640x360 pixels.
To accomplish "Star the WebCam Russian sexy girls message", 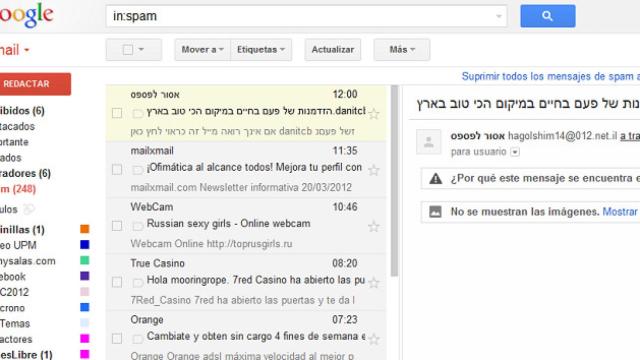I will (x=373, y=226).
